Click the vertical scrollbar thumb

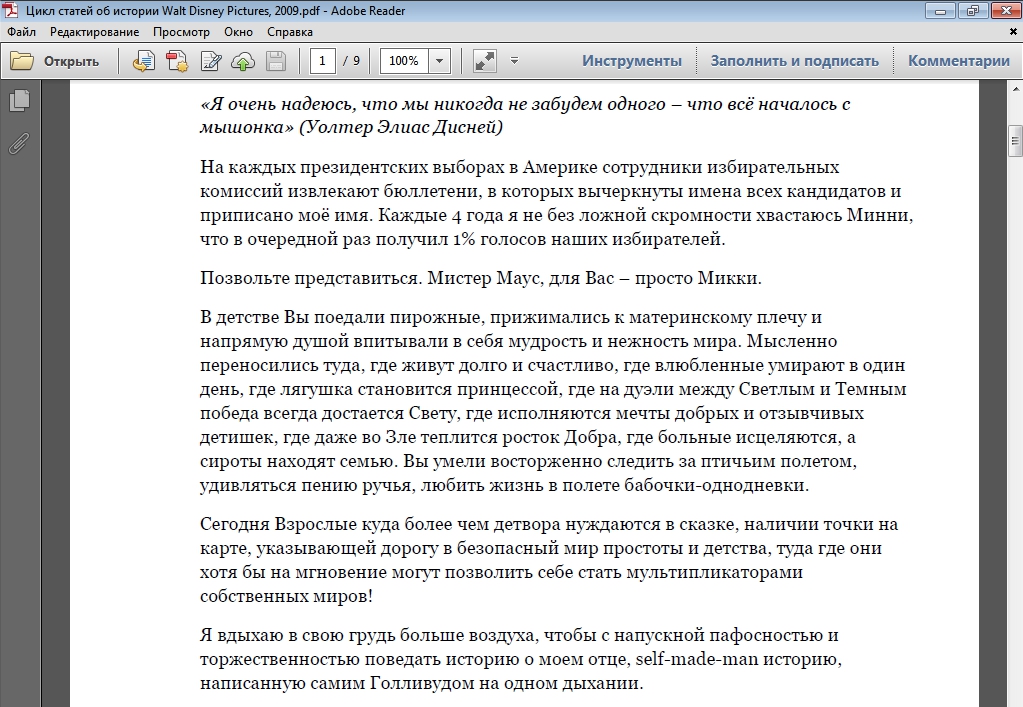(1015, 141)
